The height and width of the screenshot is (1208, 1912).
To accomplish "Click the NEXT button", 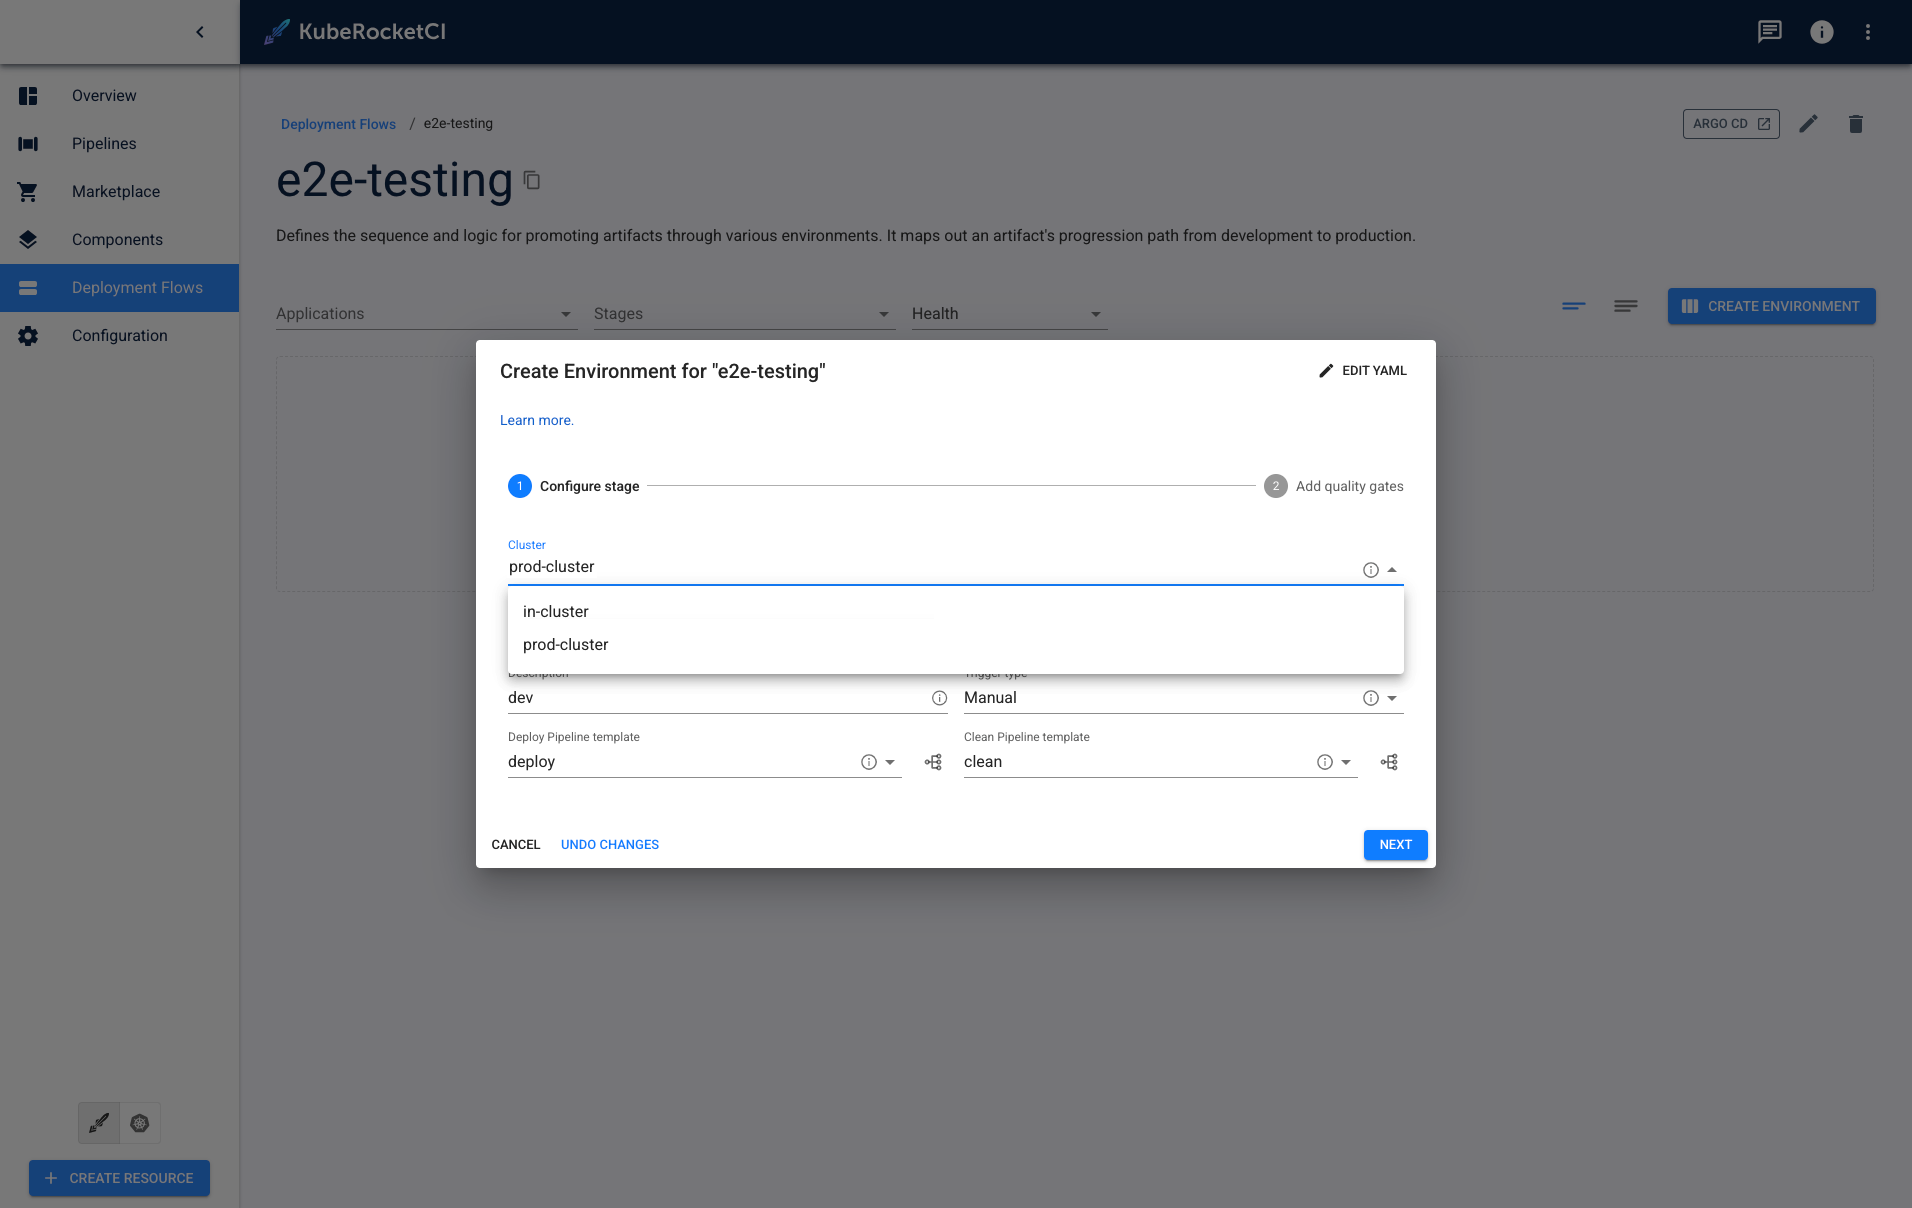I will coord(1395,845).
